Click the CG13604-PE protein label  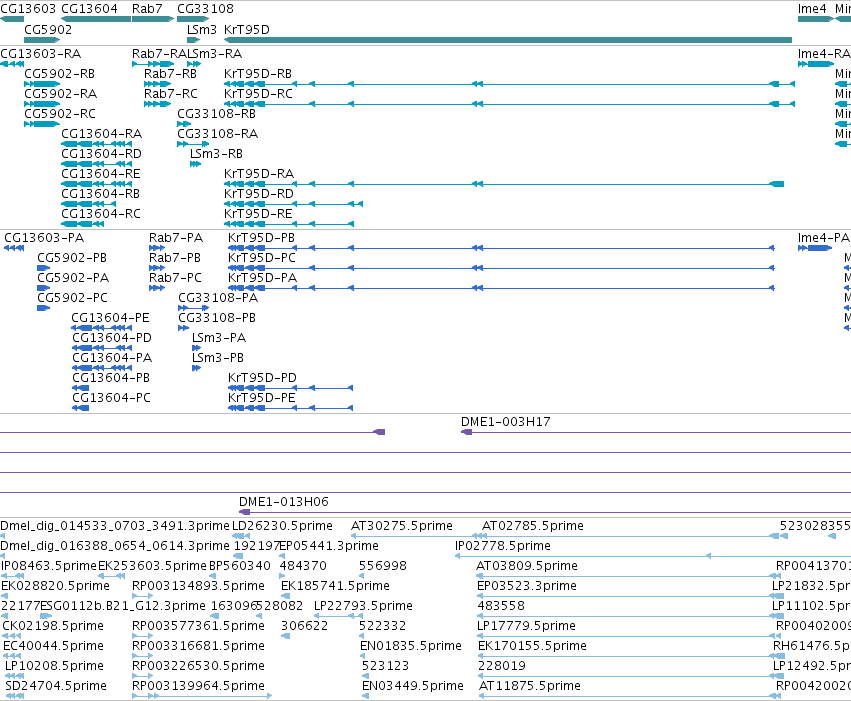coord(111,318)
